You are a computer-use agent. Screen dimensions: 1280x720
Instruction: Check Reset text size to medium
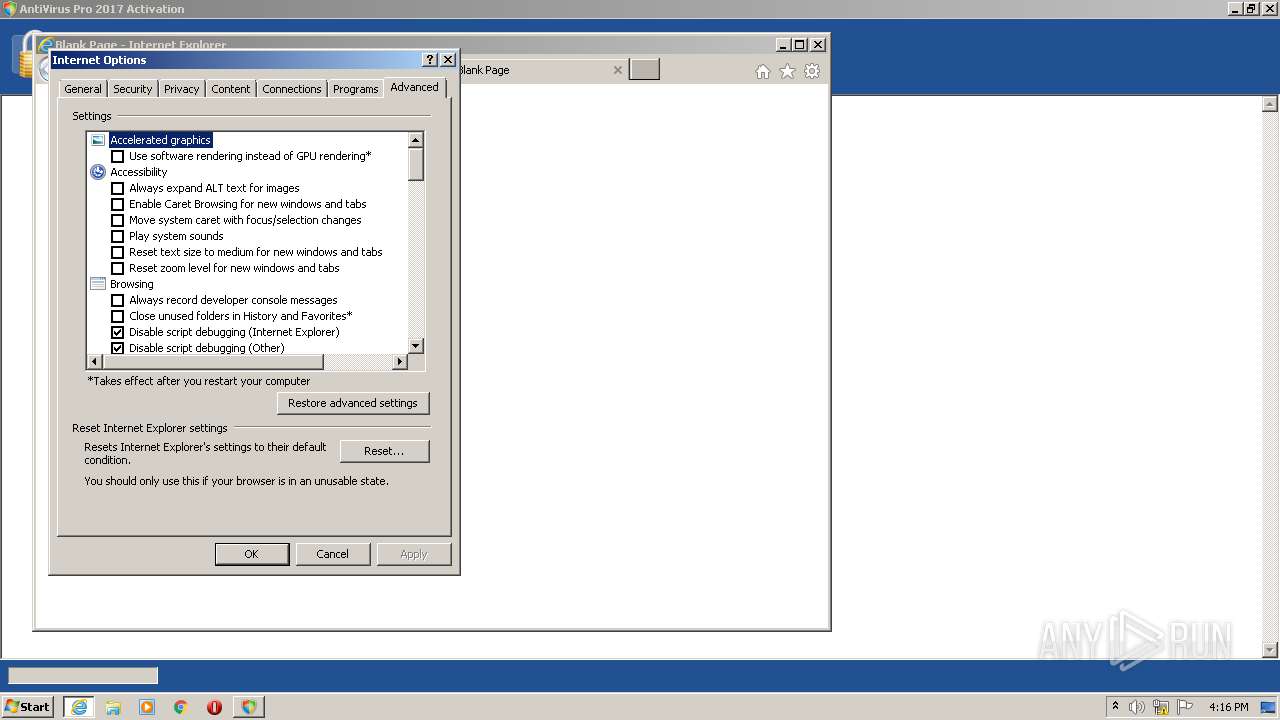click(117, 252)
